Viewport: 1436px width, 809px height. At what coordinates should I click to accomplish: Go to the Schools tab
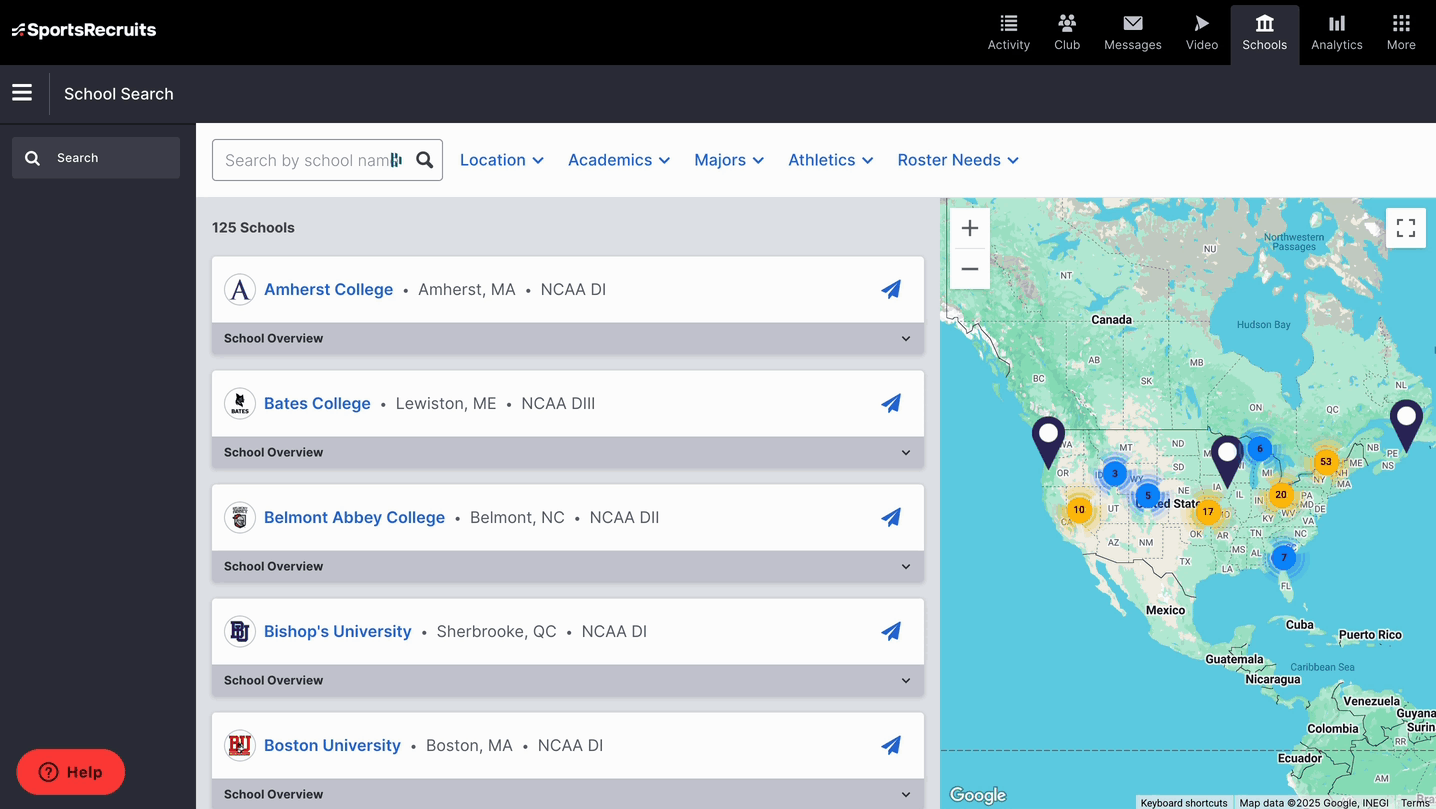coord(1264,35)
